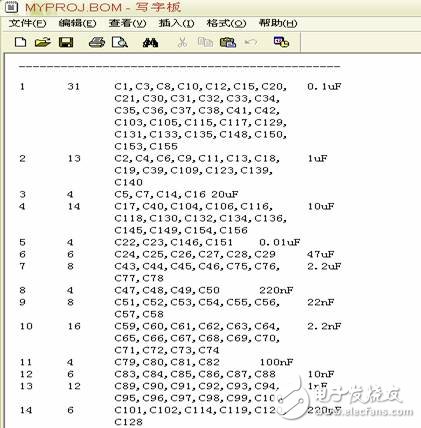Open the 插入(I) menu
This screenshot has width=421, height=428.
176,23
